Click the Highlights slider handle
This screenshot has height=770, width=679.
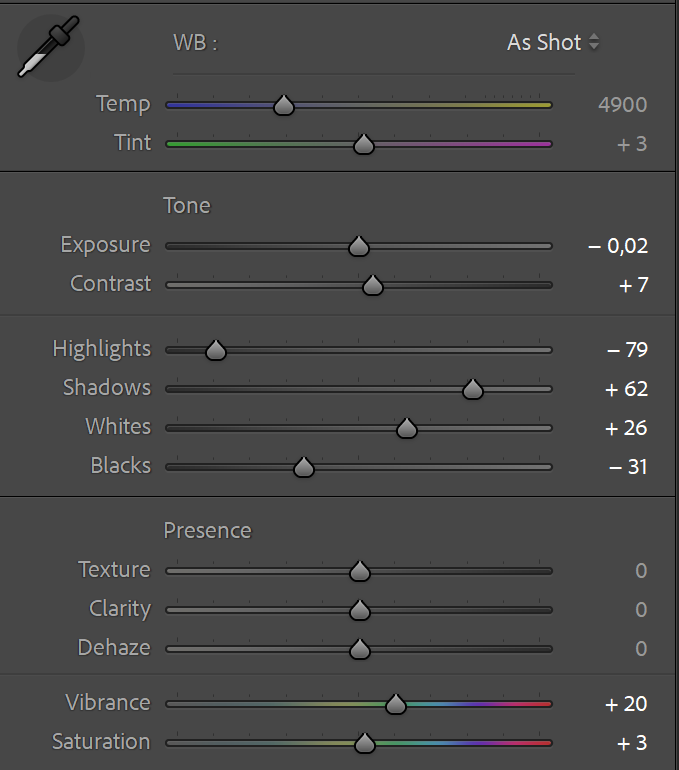click(x=215, y=350)
